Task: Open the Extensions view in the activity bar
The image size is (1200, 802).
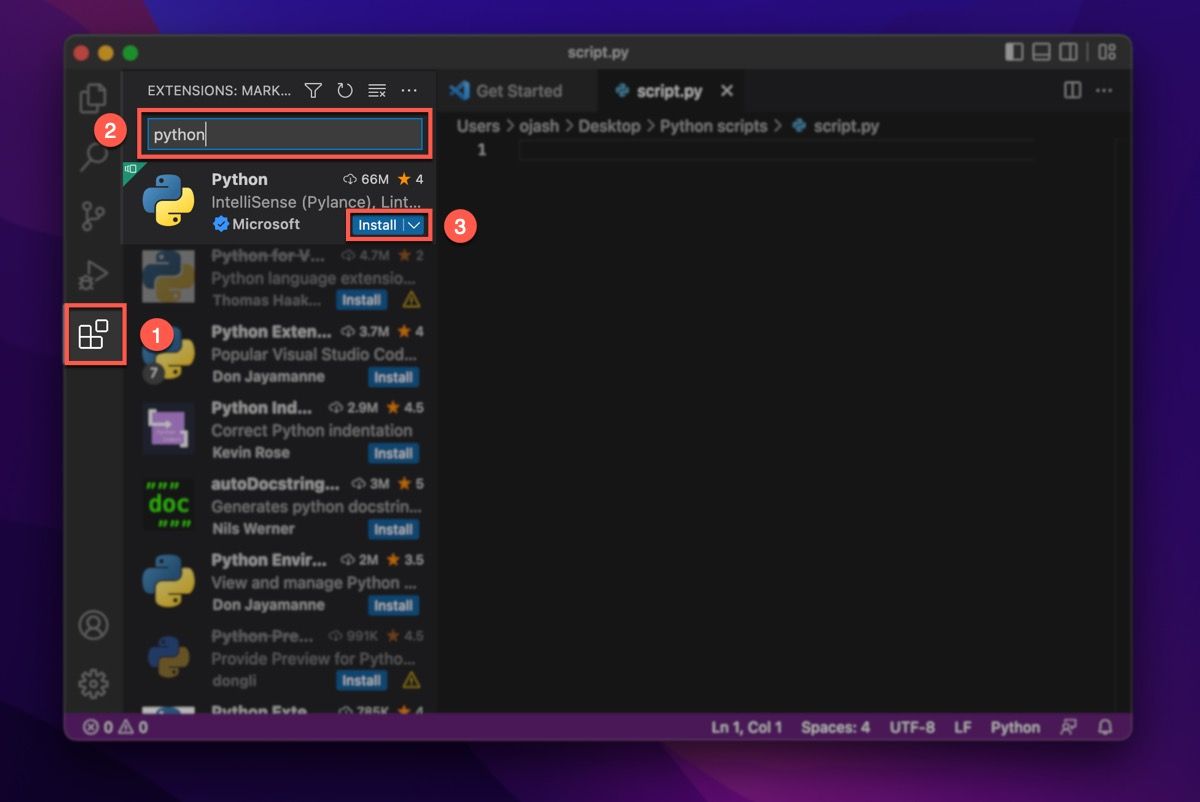Action: coord(94,335)
